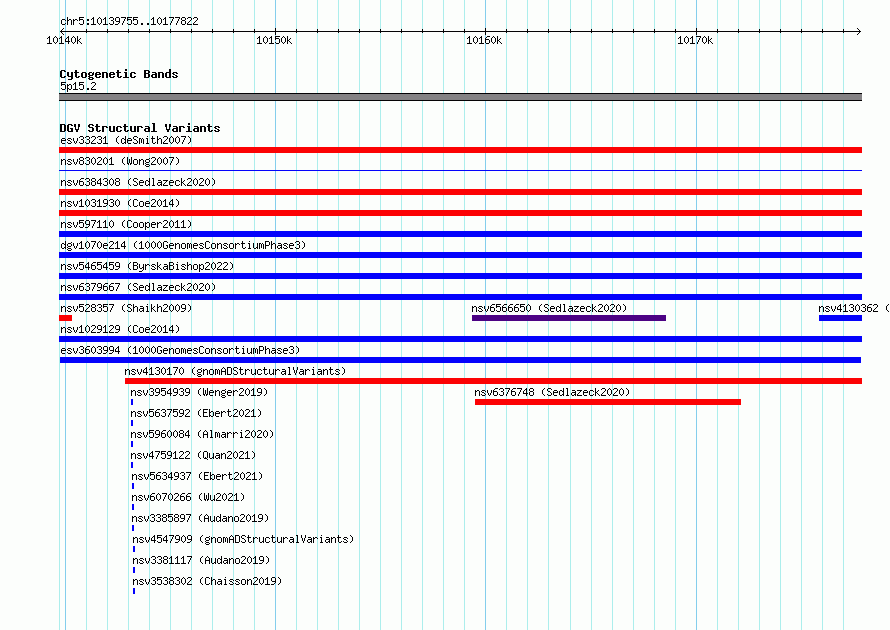The width and height of the screenshot is (890, 630).
Task: Click the 10150k ruler mark
Action: pos(274,40)
